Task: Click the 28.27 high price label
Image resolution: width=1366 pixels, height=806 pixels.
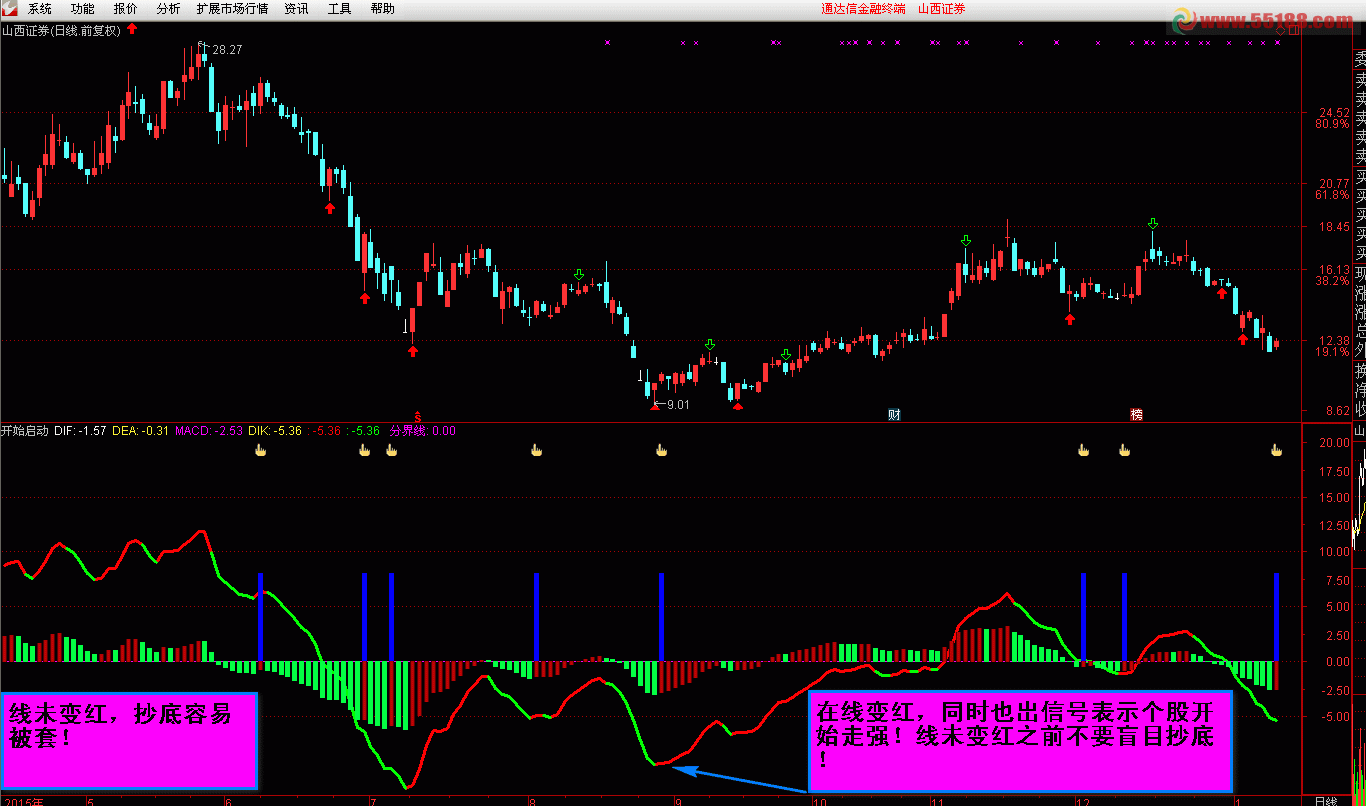Action: pyautogui.click(x=228, y=49)
